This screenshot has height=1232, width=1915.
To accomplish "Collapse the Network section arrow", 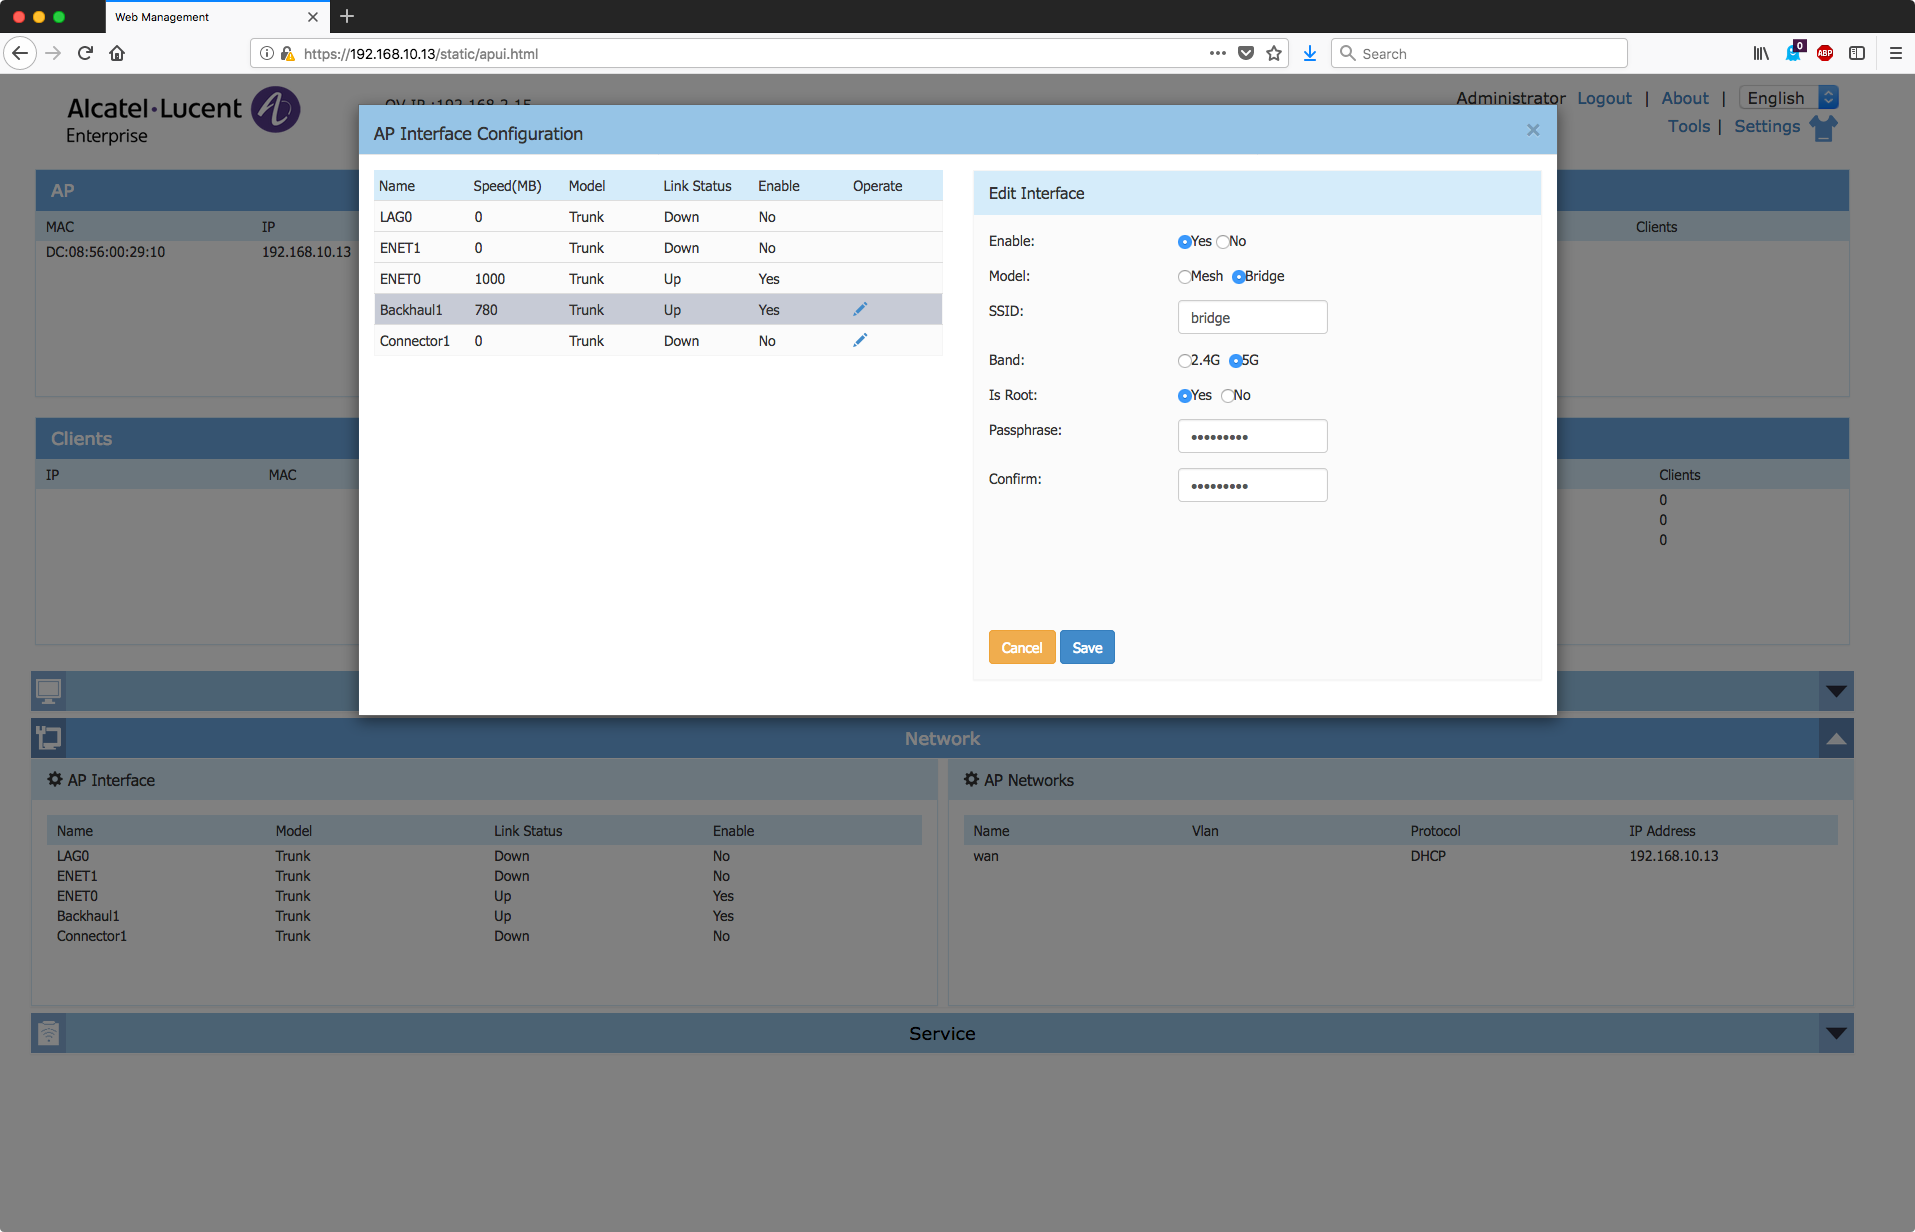I will coord(1835,739).
